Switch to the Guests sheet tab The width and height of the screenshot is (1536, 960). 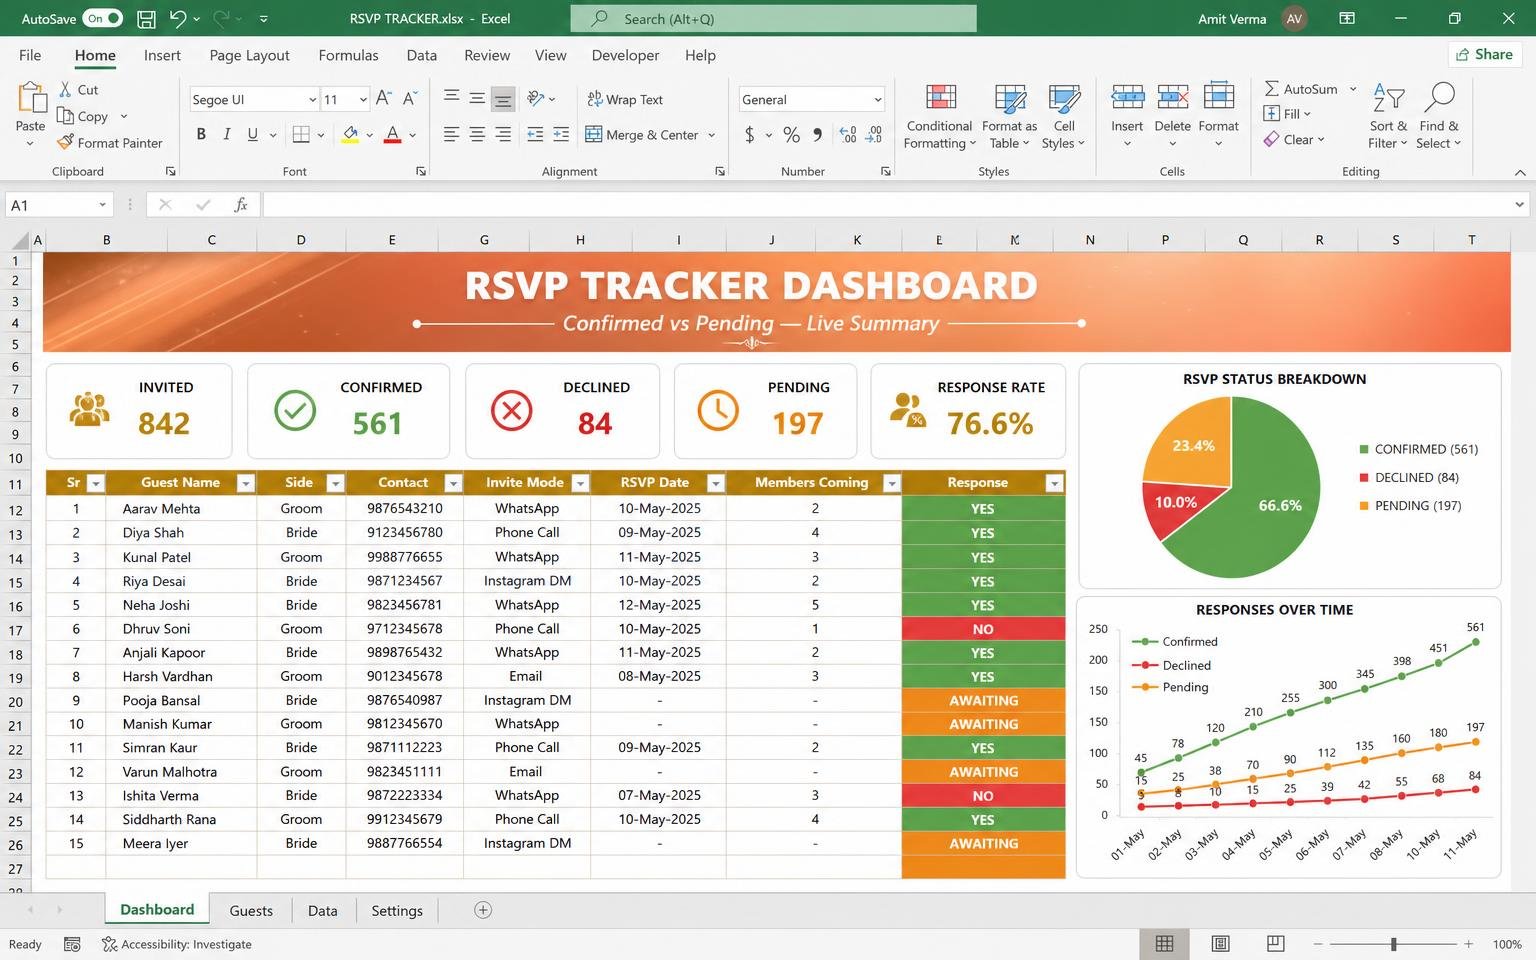251,910
